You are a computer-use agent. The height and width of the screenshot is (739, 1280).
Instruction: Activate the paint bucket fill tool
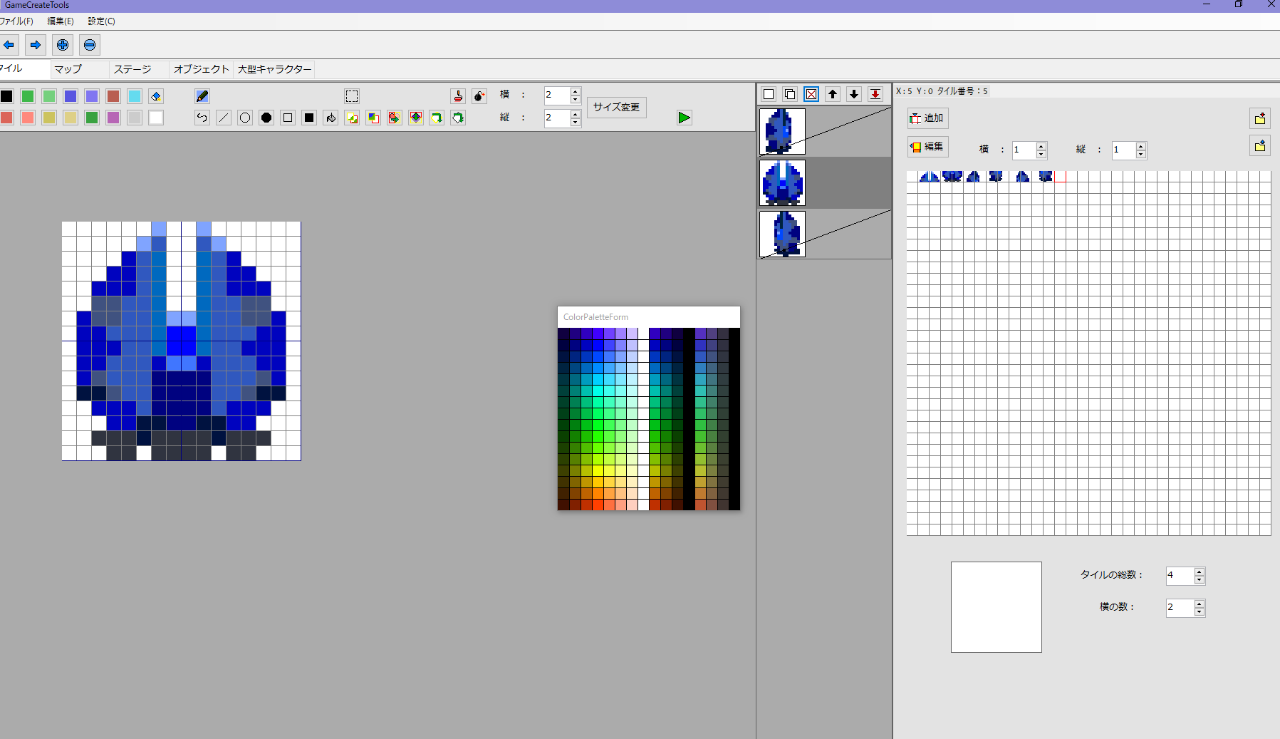[331, 118]
